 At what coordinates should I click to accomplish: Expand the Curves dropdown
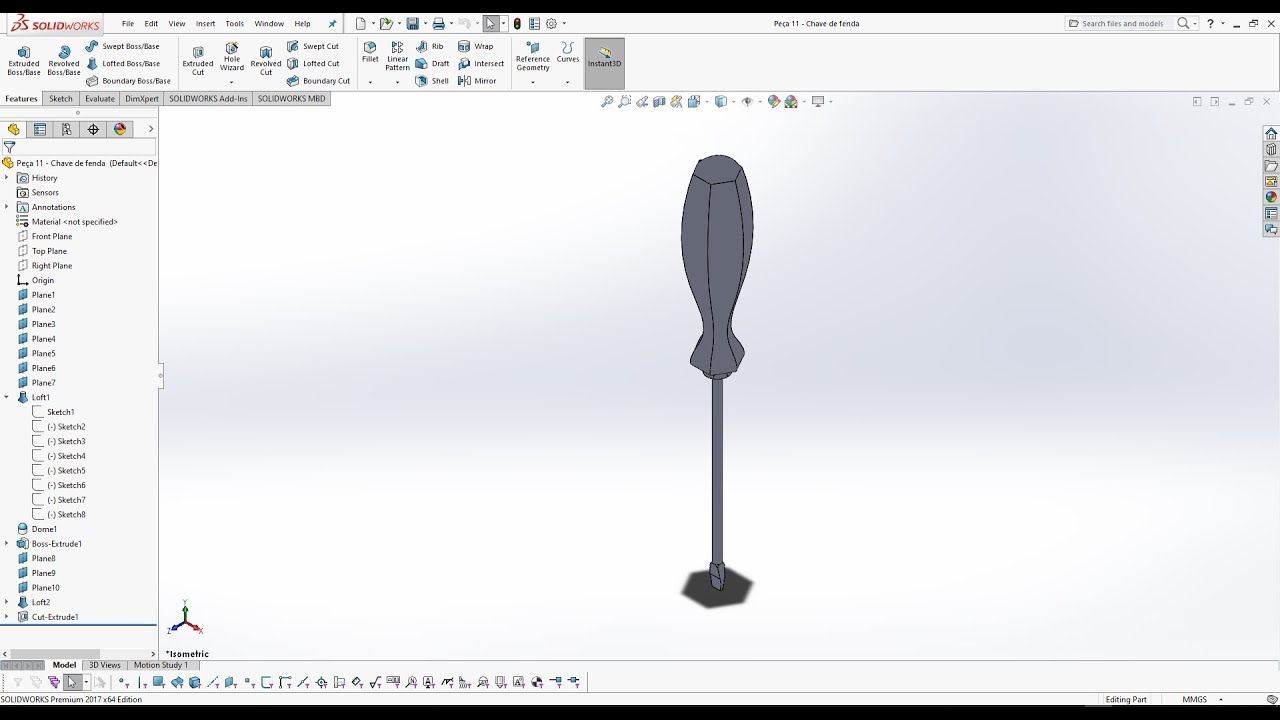[x=567, y=82]
